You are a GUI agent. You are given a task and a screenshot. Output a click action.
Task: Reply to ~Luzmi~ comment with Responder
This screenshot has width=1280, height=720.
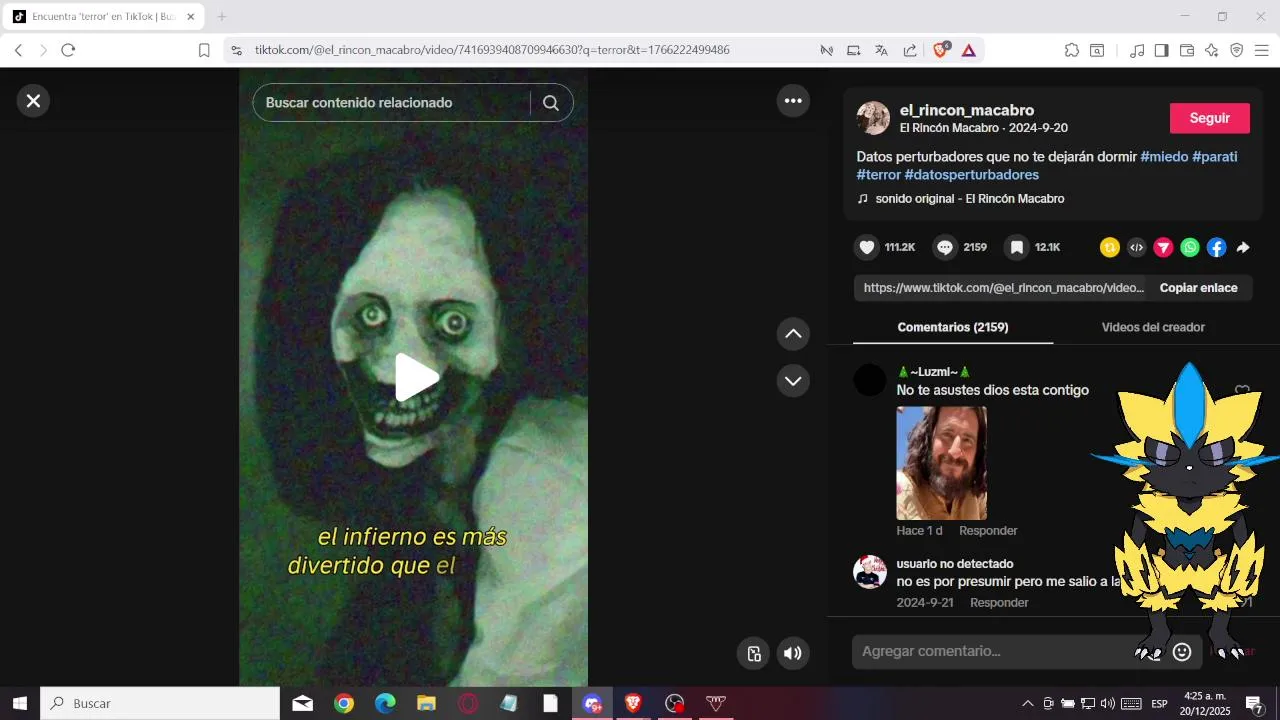[x=988, y=531]
